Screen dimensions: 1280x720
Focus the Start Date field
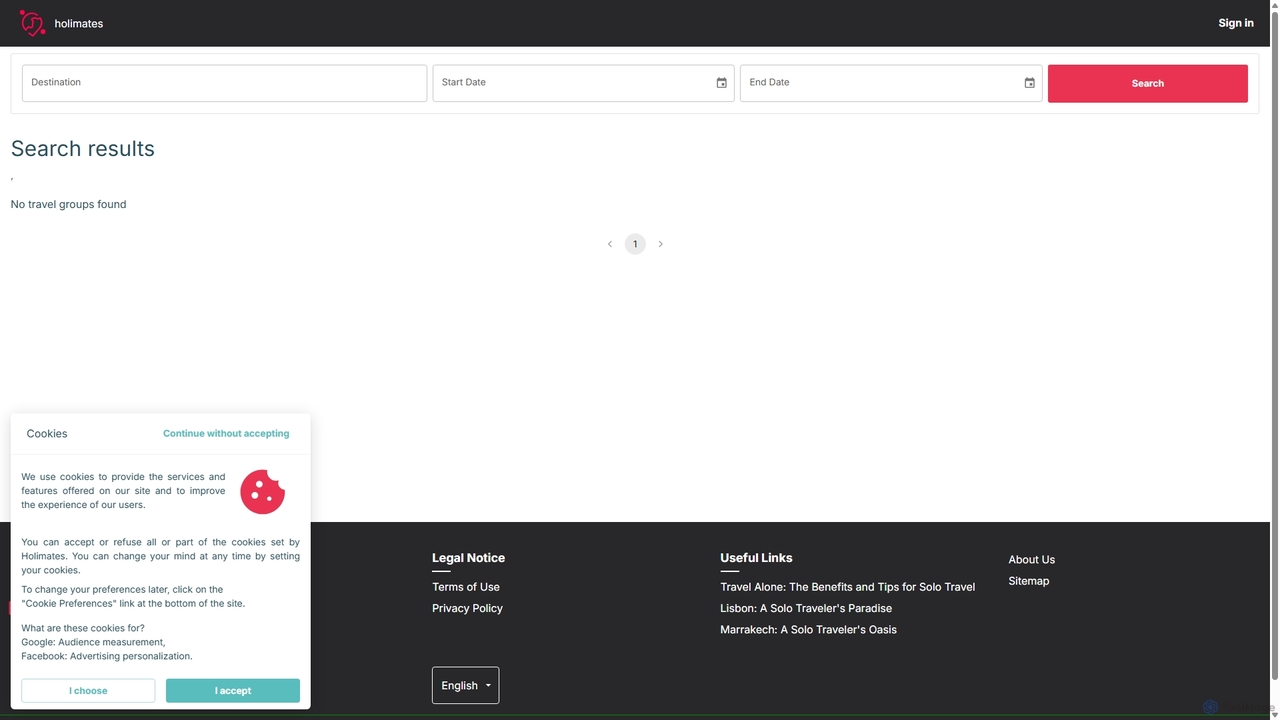point(583,83)
